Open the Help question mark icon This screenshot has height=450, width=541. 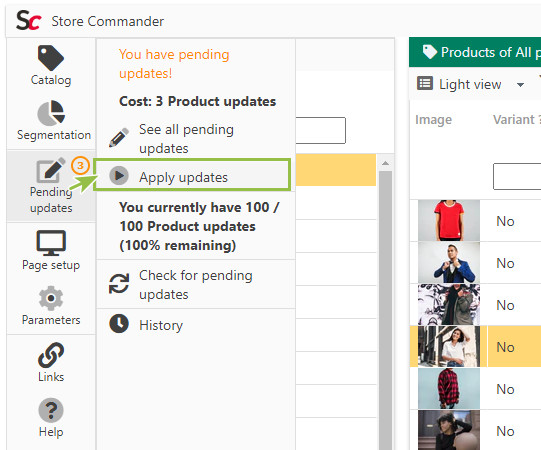click(x=51, y=410)
